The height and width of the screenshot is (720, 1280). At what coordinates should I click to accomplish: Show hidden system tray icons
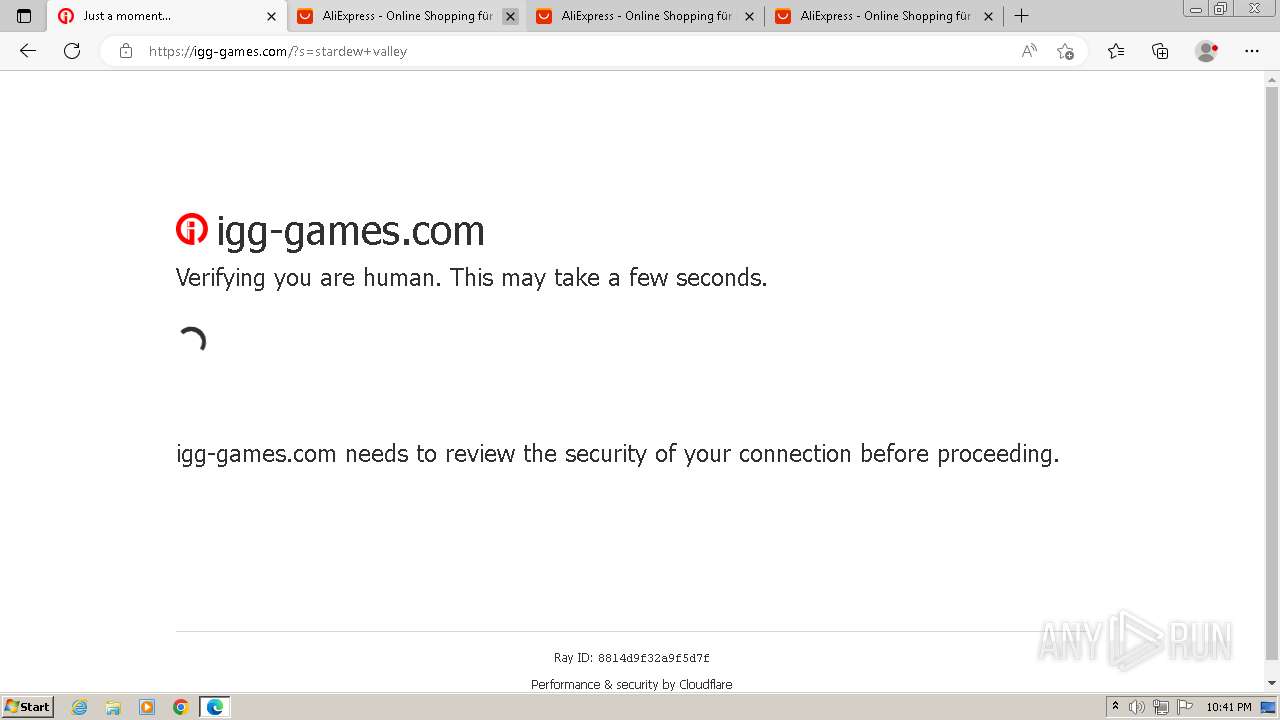coord(1115,707)
